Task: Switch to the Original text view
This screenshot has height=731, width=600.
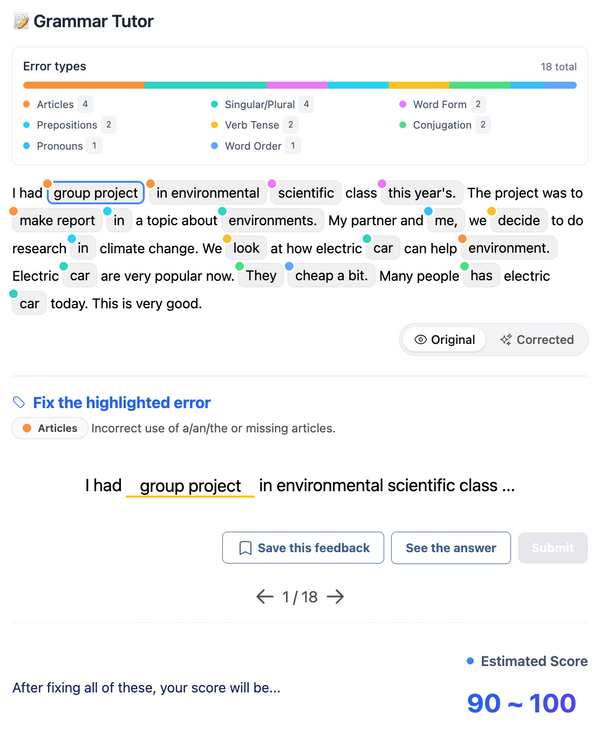Action: [444, 340]
